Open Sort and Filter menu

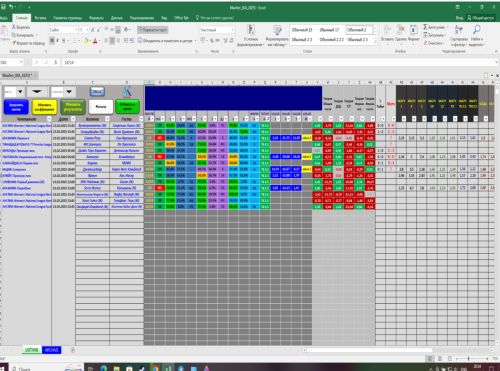tap(459, 35)
